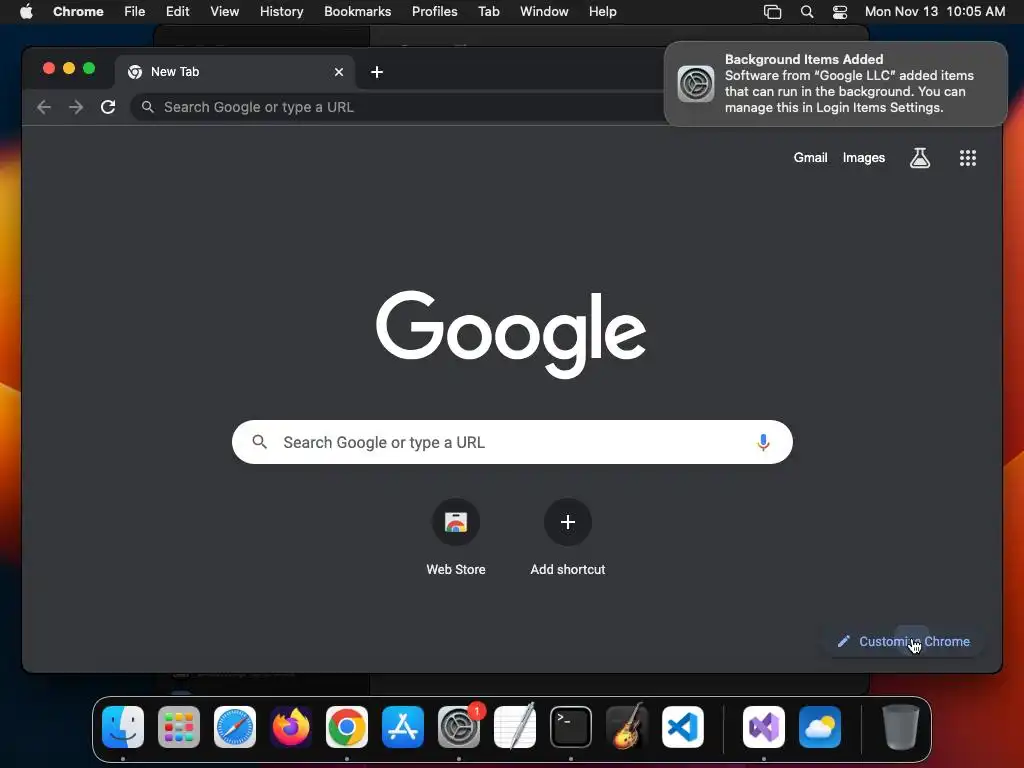Select the New Tab tab
This screenshot has width=1024, height=768.
(x=235, y=72)
